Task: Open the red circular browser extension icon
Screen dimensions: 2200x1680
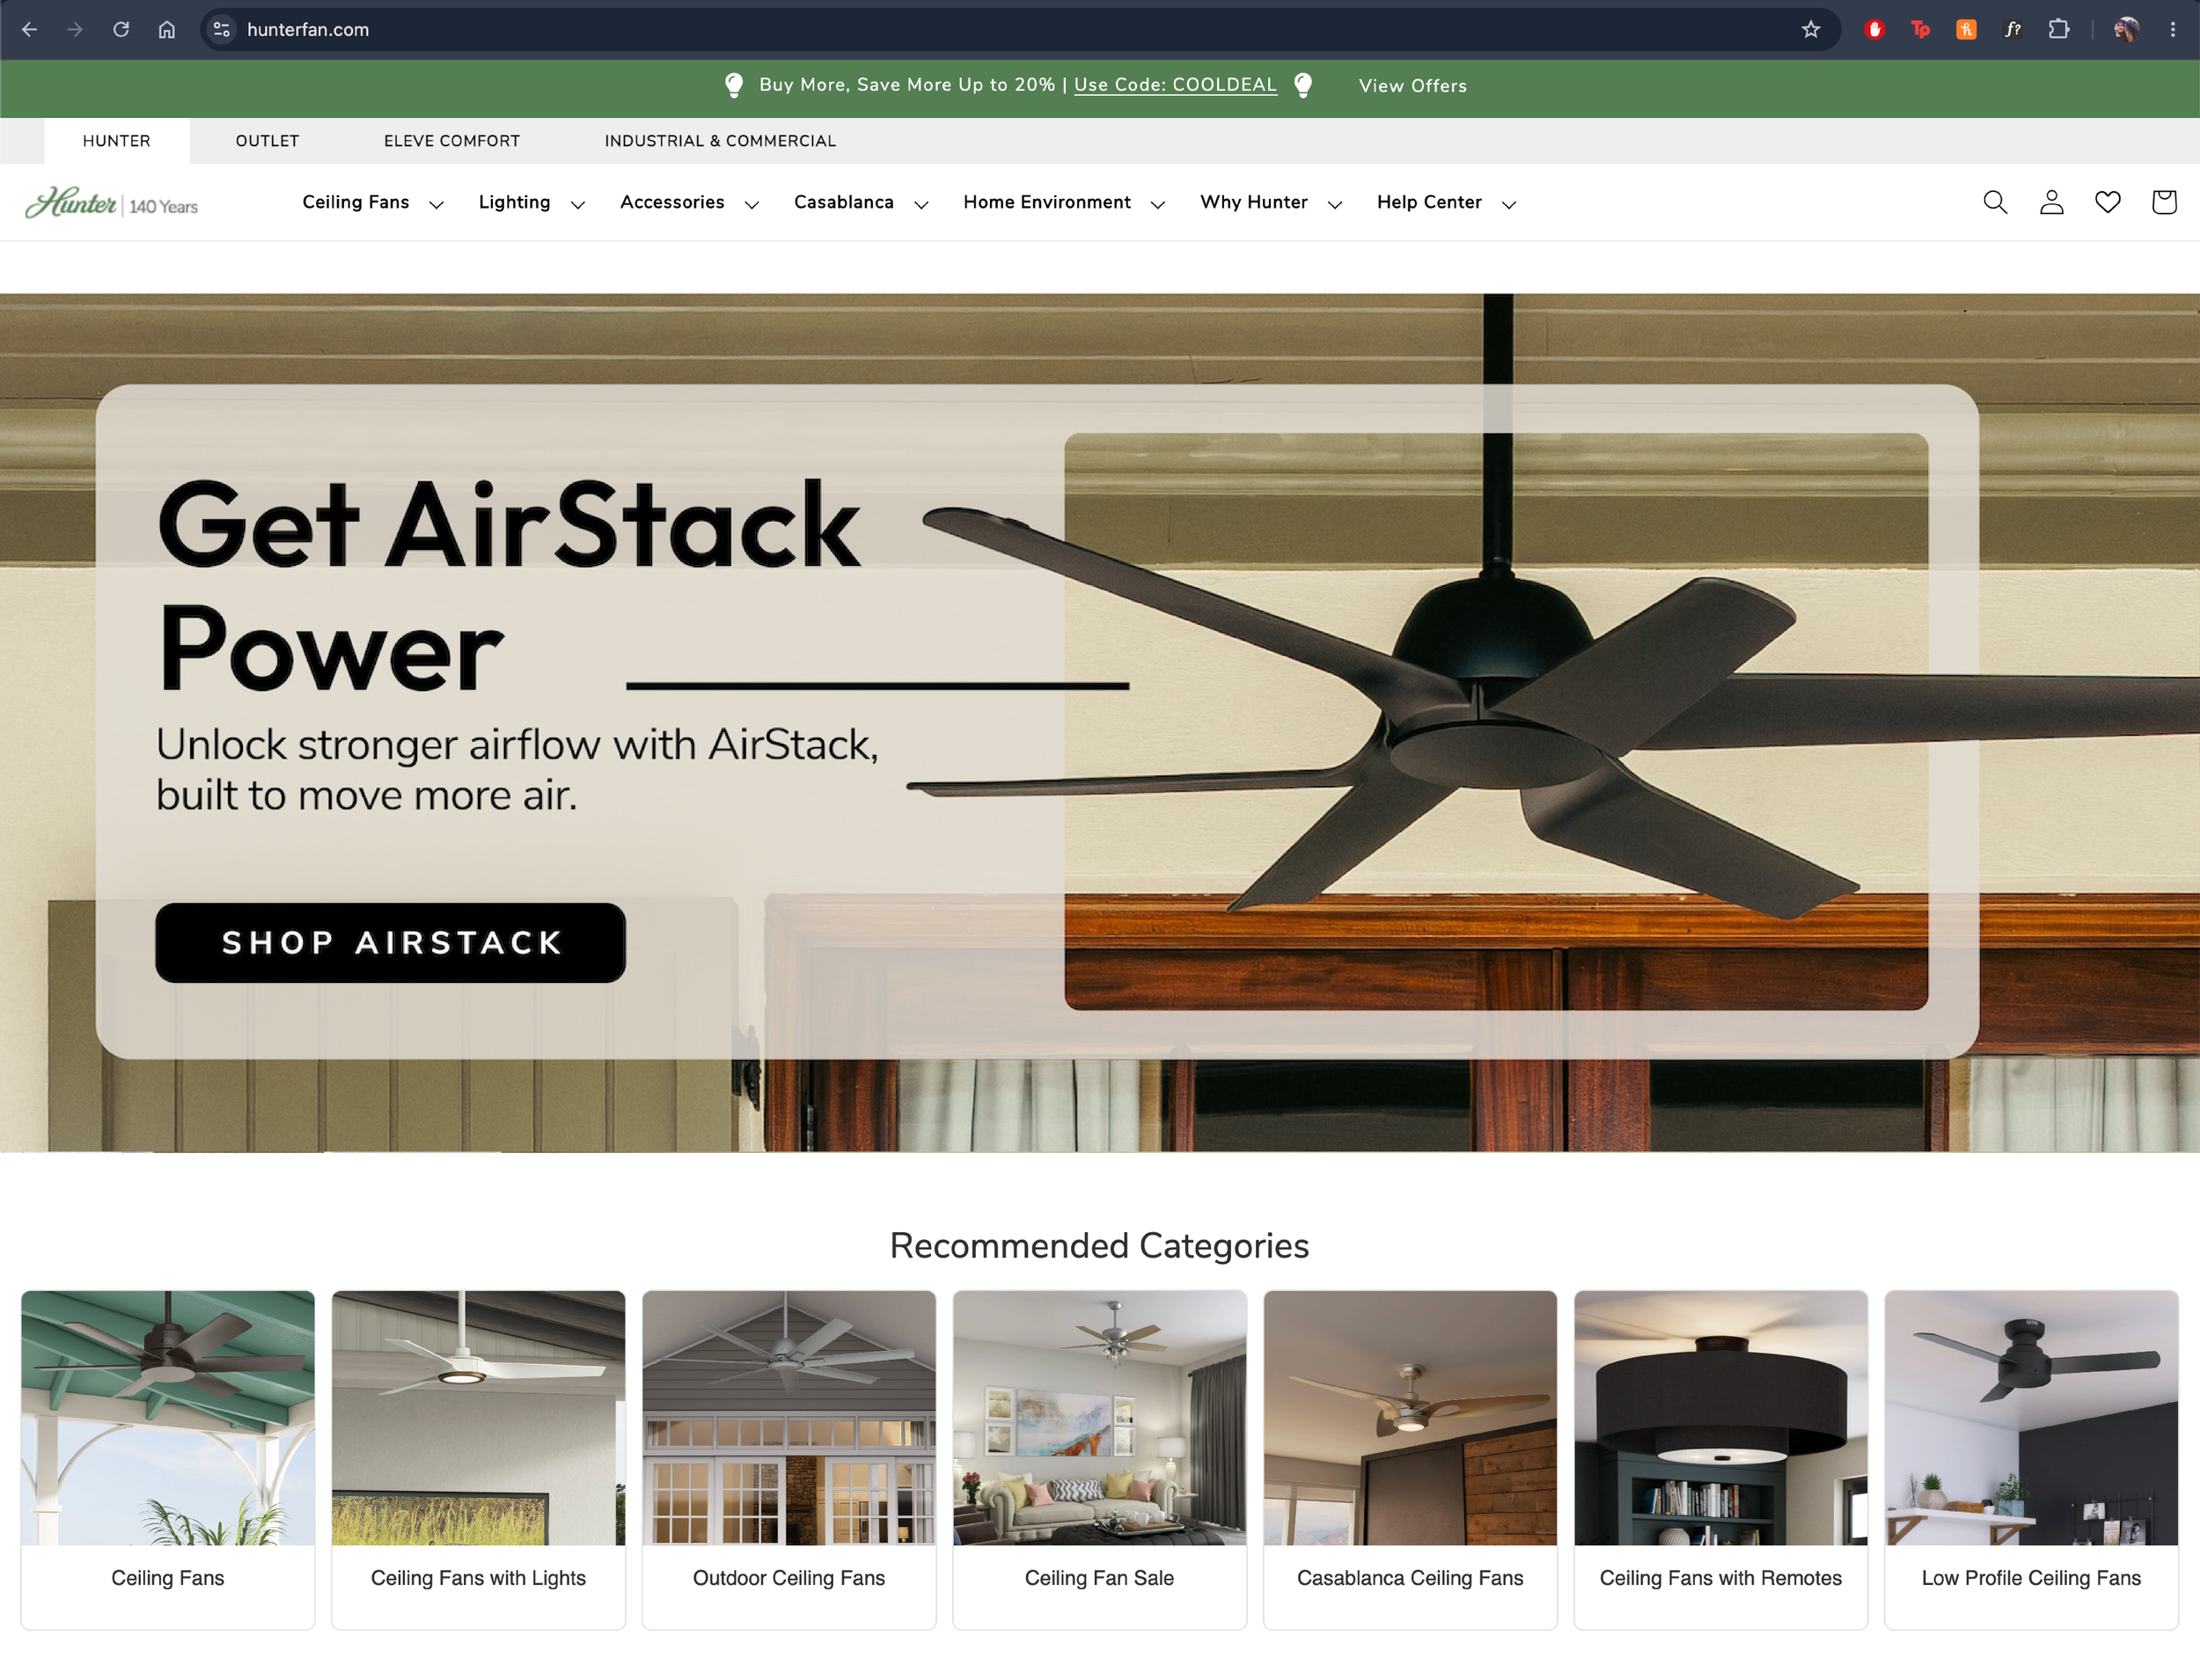Action: (x=1875, y=30)
